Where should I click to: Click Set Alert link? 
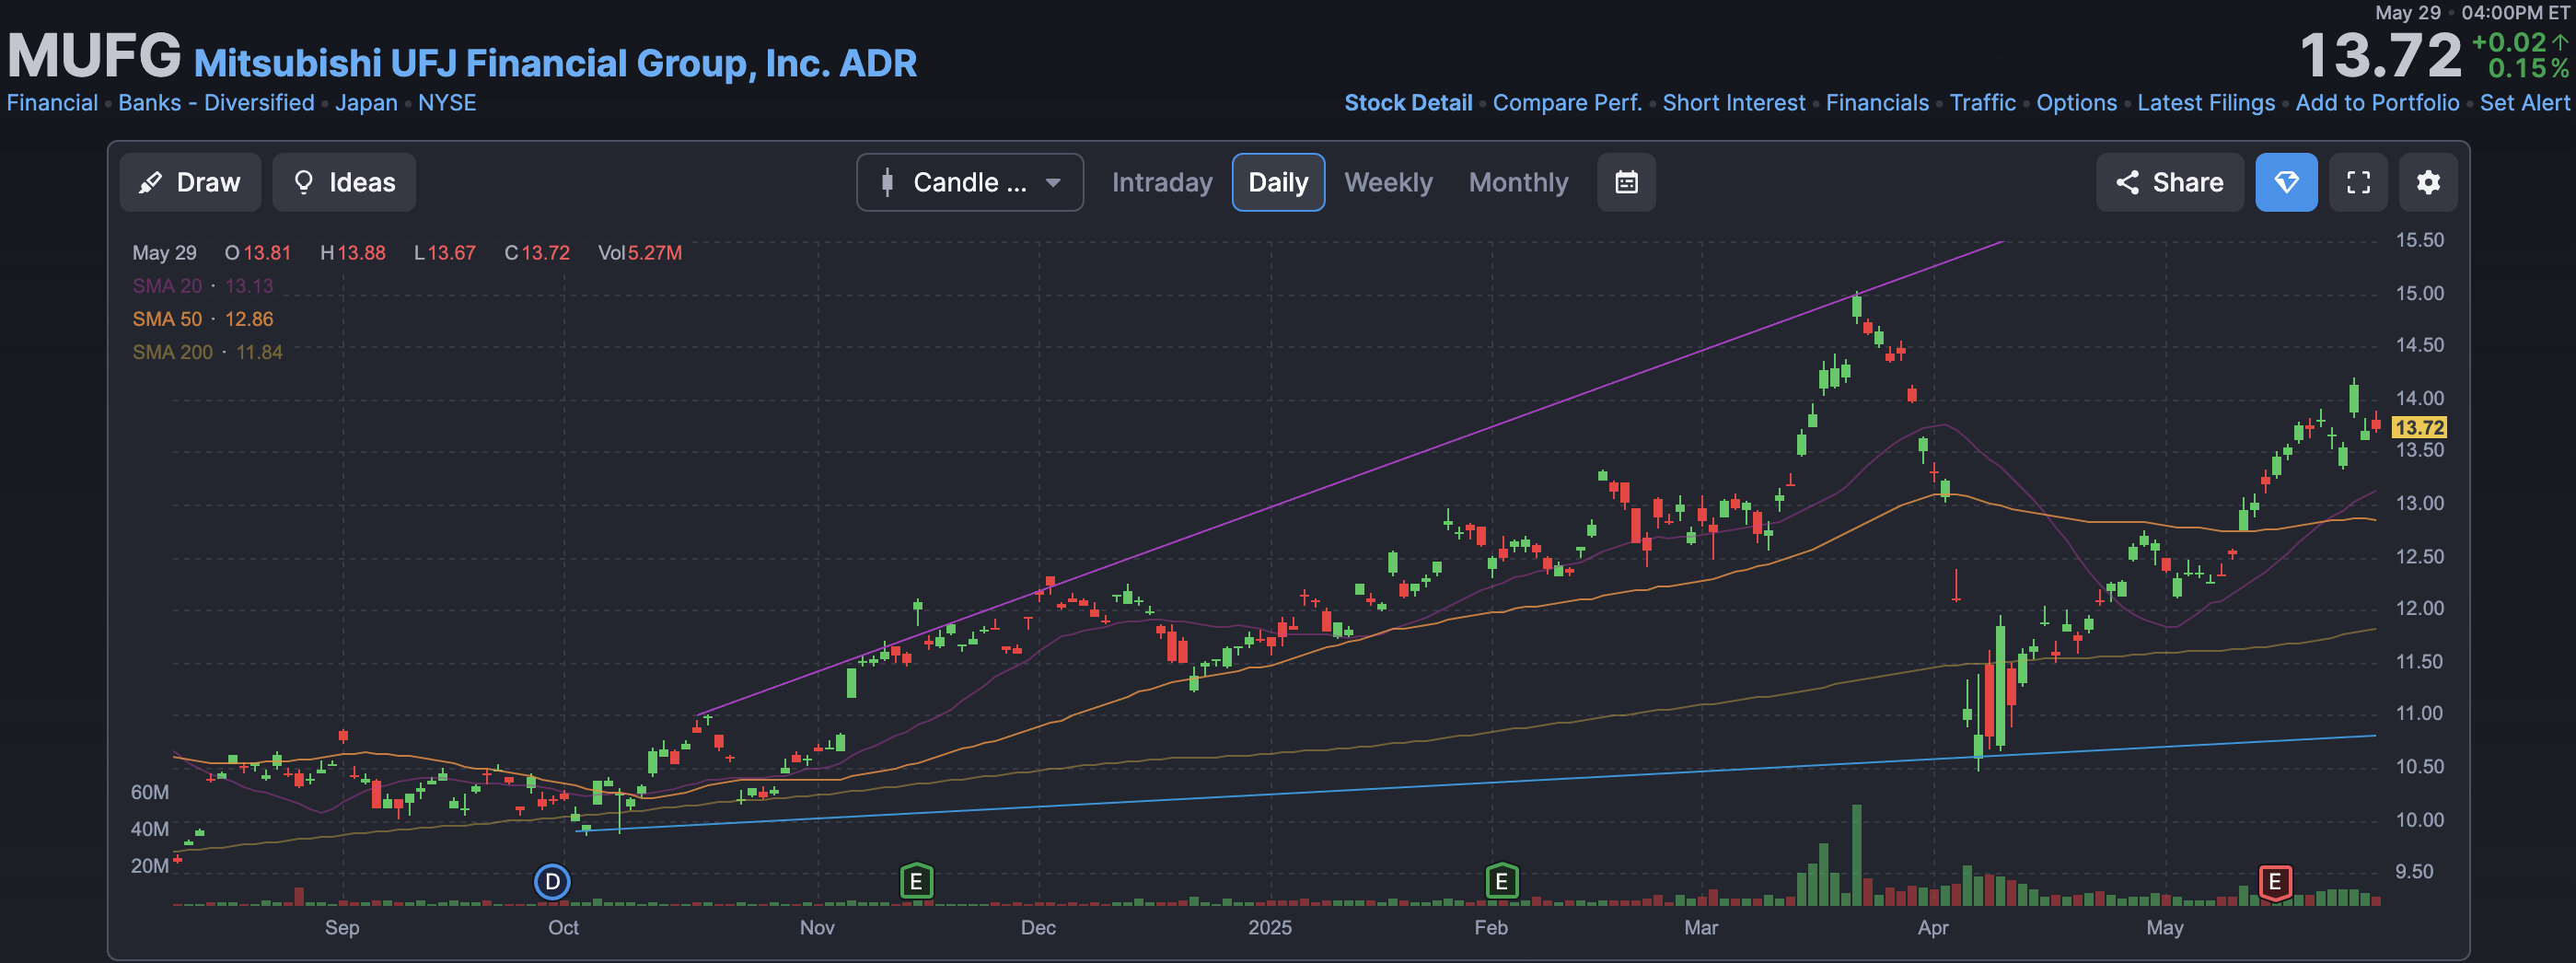2524,103
